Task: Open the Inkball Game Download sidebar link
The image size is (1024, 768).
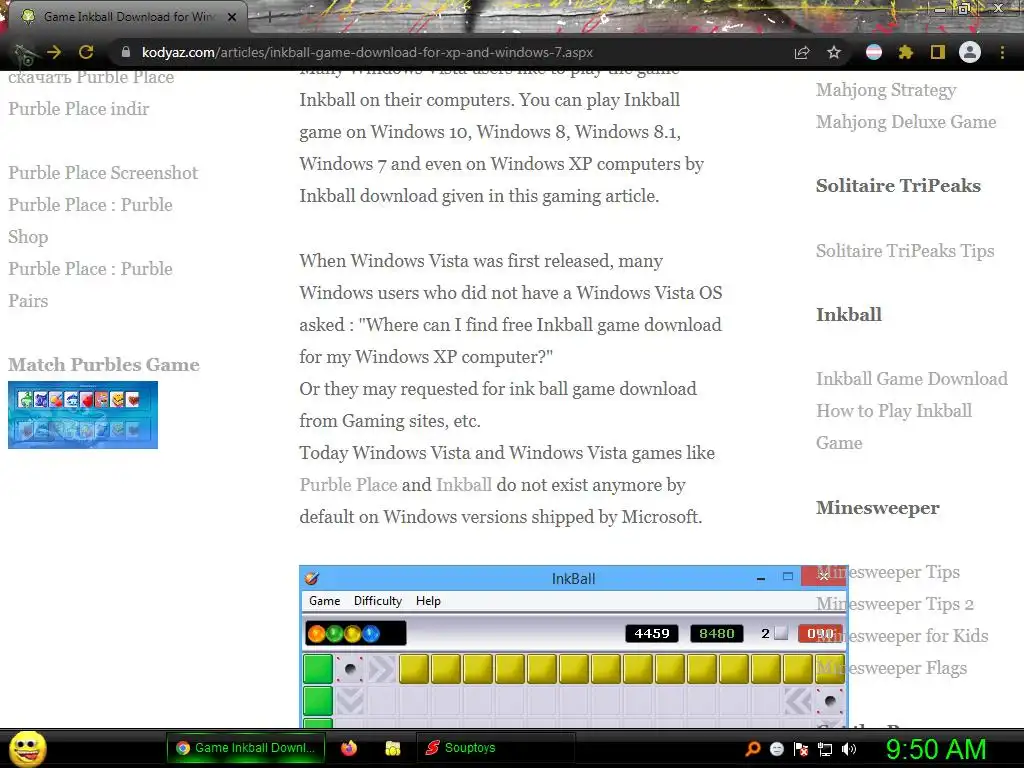Action: click(x=911, y=379)
